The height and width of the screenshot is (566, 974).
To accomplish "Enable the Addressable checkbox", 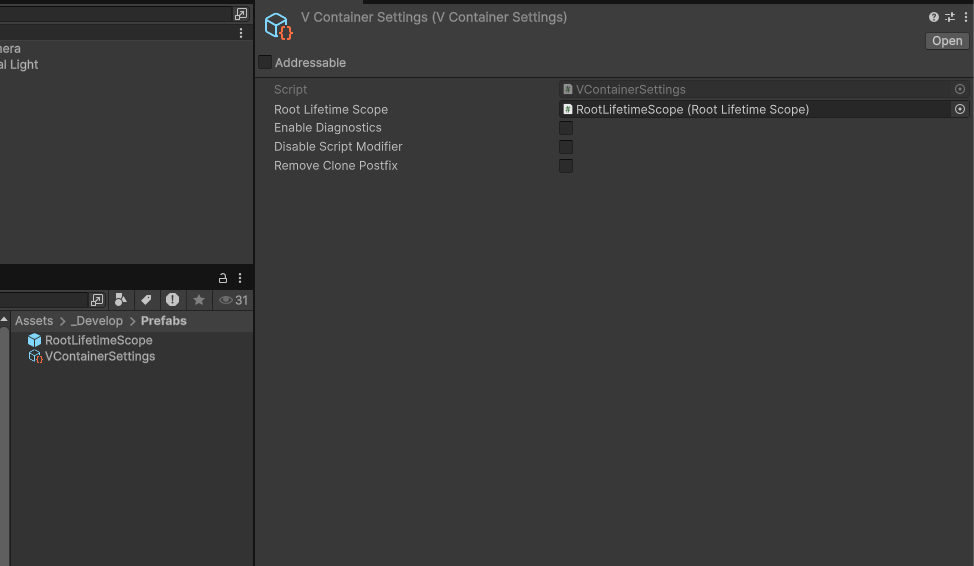I will click(265, 62).
